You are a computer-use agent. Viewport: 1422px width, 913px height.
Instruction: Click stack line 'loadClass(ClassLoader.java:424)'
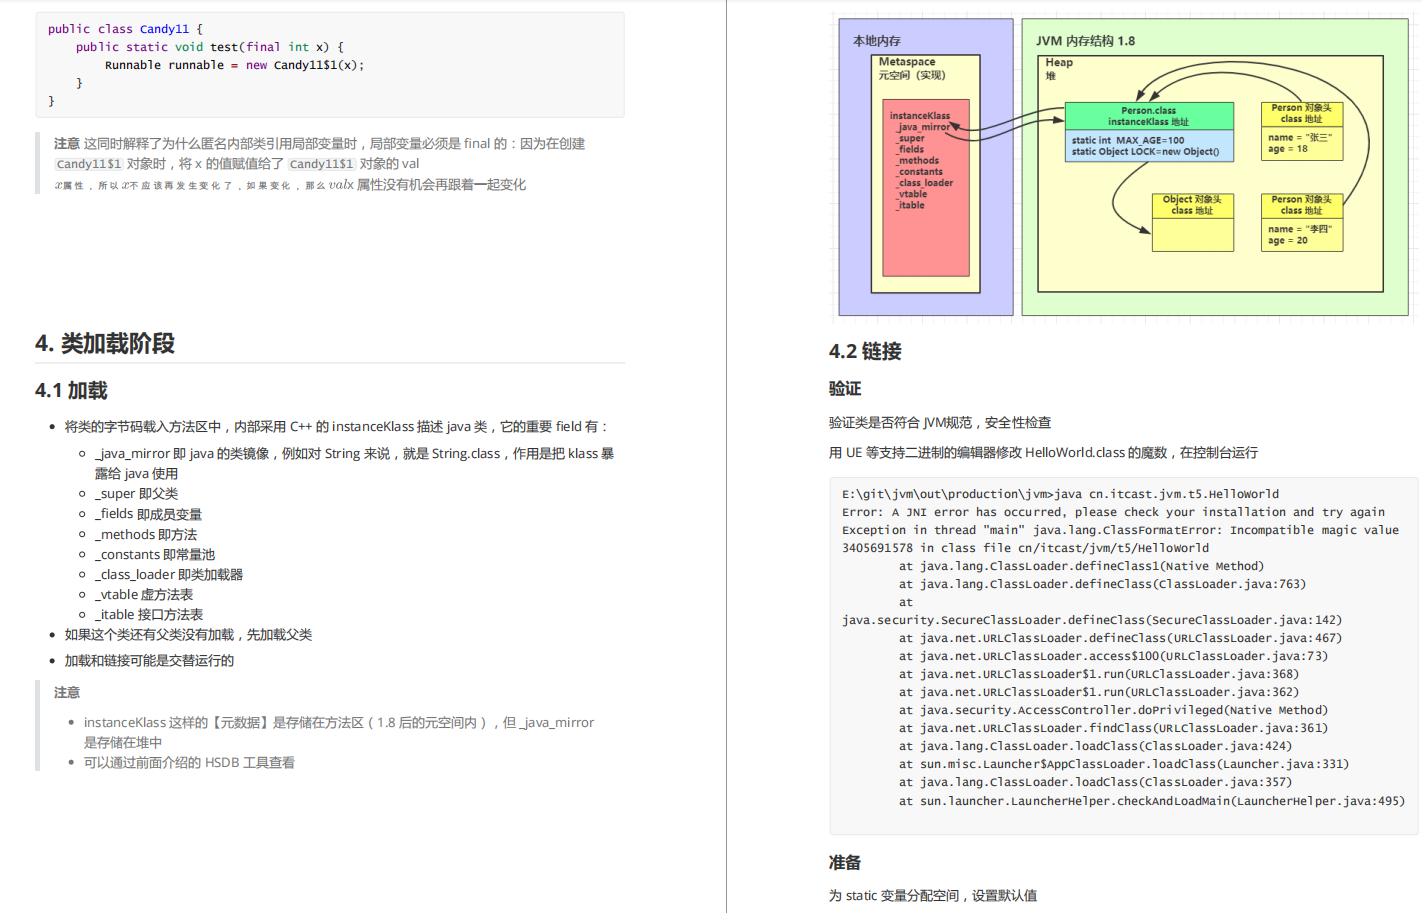pos(1095,746)
